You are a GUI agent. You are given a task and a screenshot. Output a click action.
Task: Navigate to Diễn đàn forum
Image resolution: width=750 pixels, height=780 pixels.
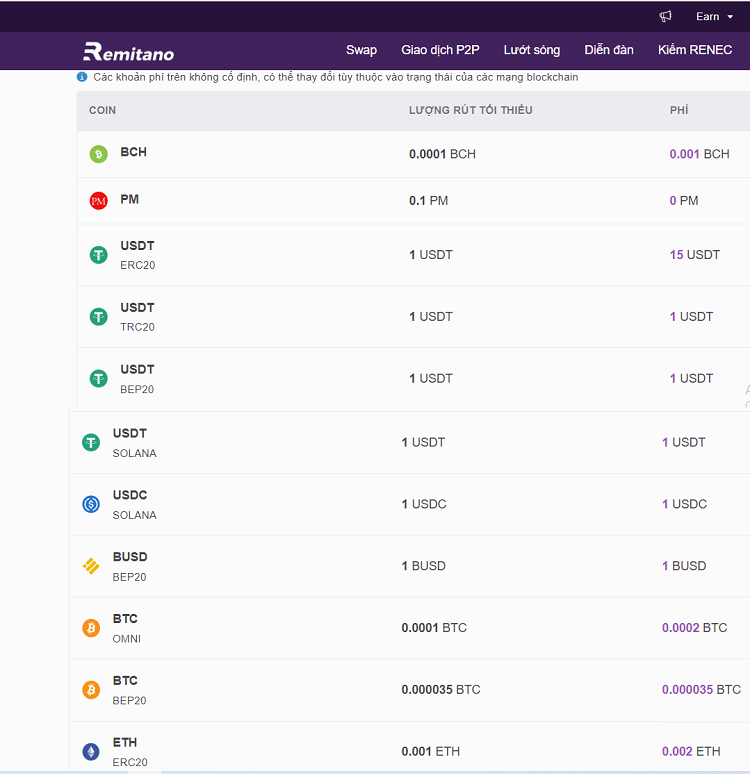(x=609, y=50)
